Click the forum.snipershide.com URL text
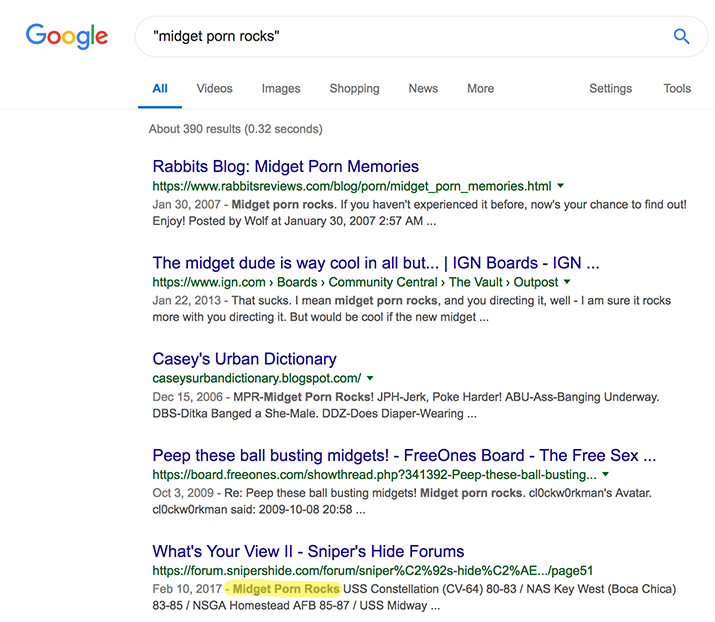Viewport: 715px width, 622px height. [373, 571]
